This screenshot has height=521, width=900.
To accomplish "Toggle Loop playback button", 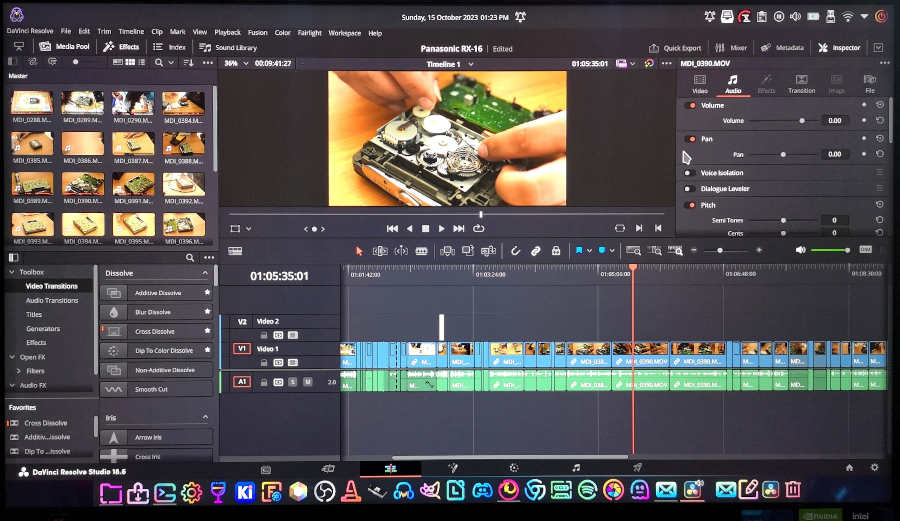I will (x=478, y=228).
